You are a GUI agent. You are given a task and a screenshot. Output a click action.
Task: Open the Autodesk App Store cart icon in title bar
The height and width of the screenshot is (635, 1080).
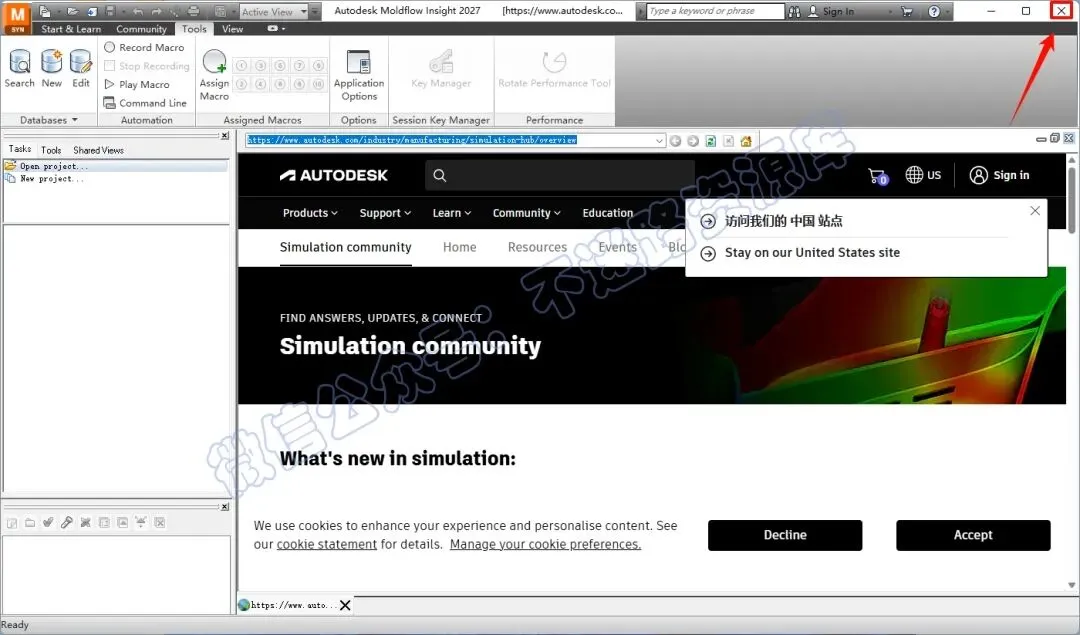907,12
